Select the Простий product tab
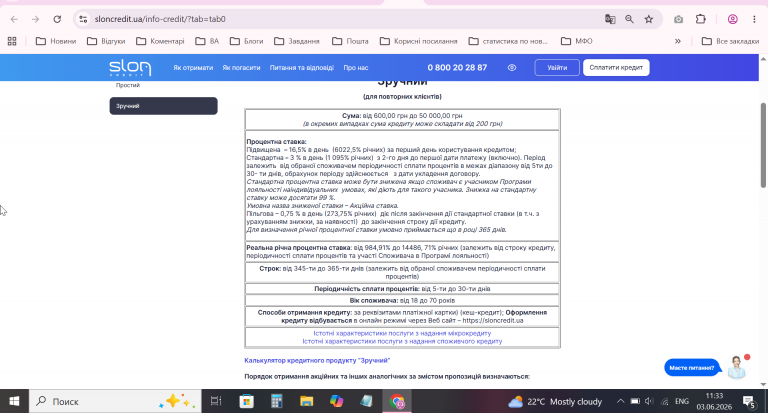 128,85
